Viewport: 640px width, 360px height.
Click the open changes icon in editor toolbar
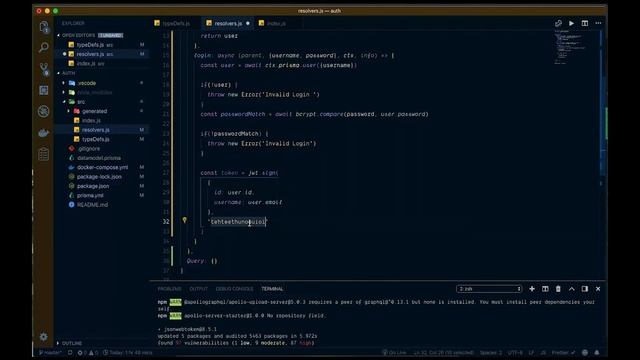pyautogui.click(x=558, y=23)
